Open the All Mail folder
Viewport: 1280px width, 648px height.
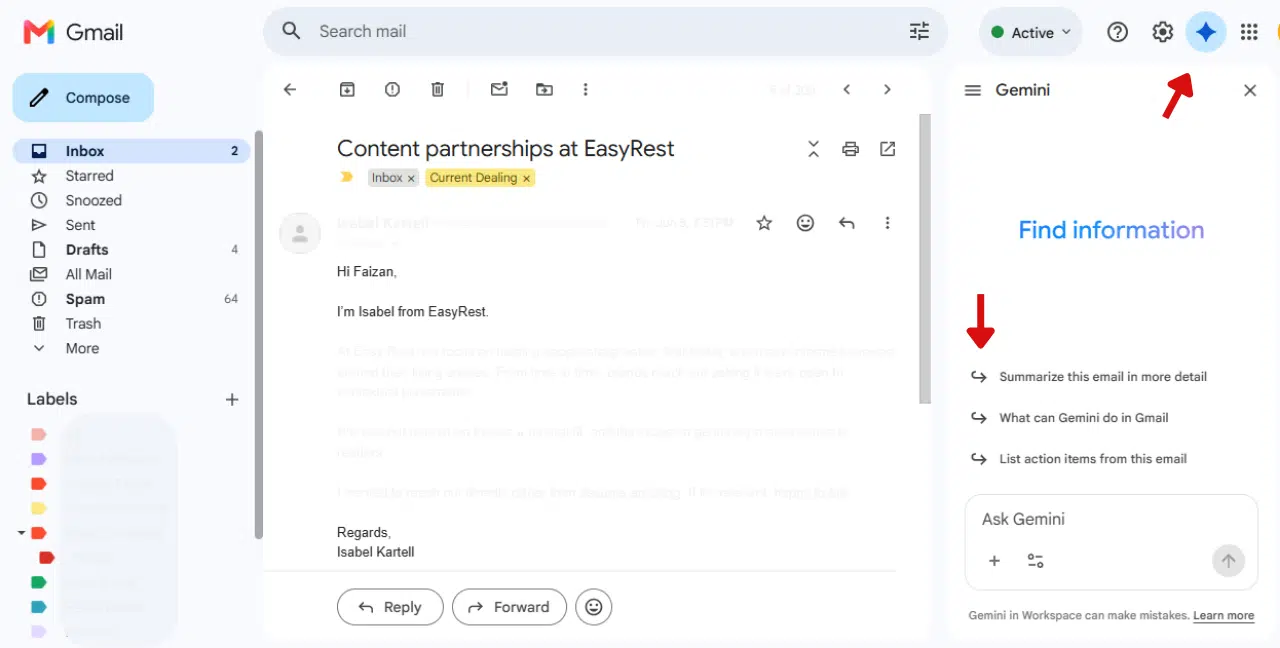(131, 274)
